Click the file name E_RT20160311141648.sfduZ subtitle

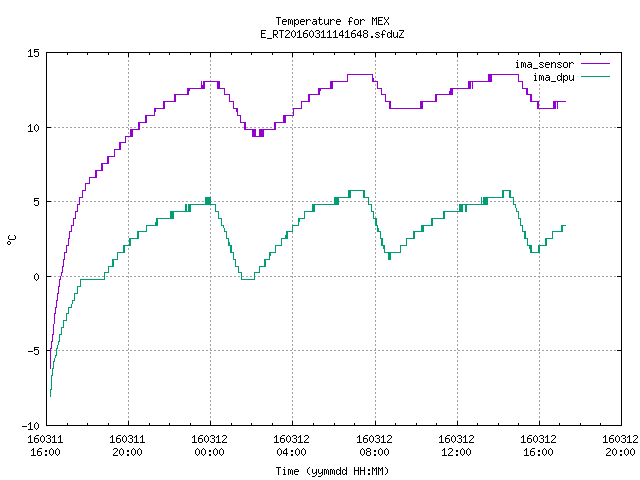332,34
